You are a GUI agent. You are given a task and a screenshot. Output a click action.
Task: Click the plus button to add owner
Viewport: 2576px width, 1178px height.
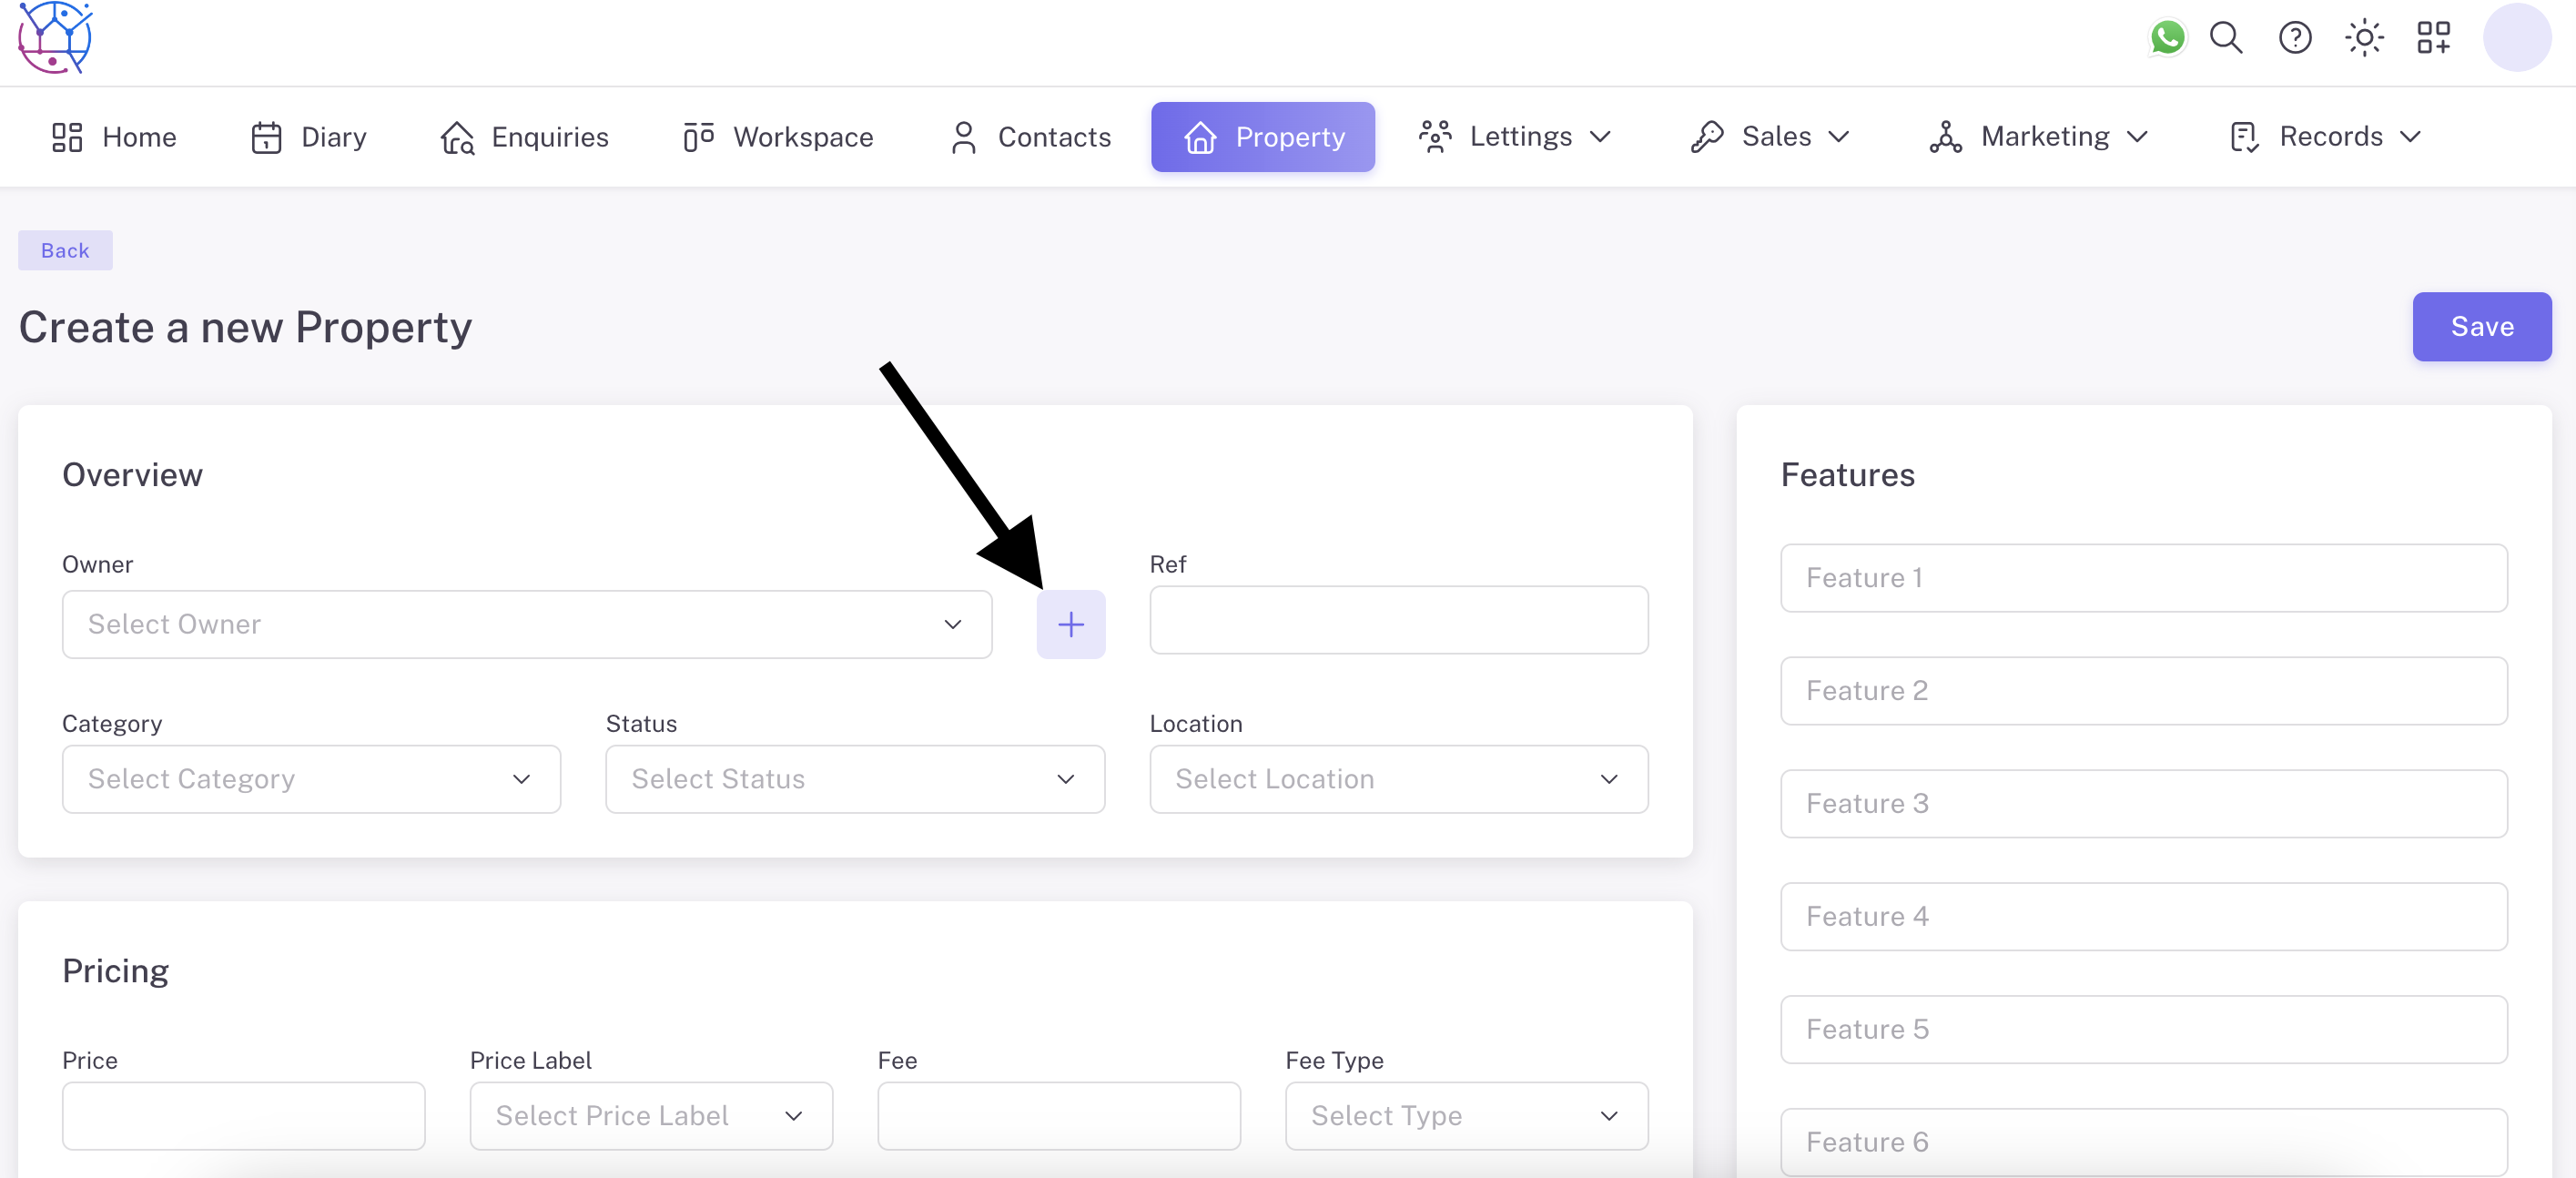point(1070,624)
